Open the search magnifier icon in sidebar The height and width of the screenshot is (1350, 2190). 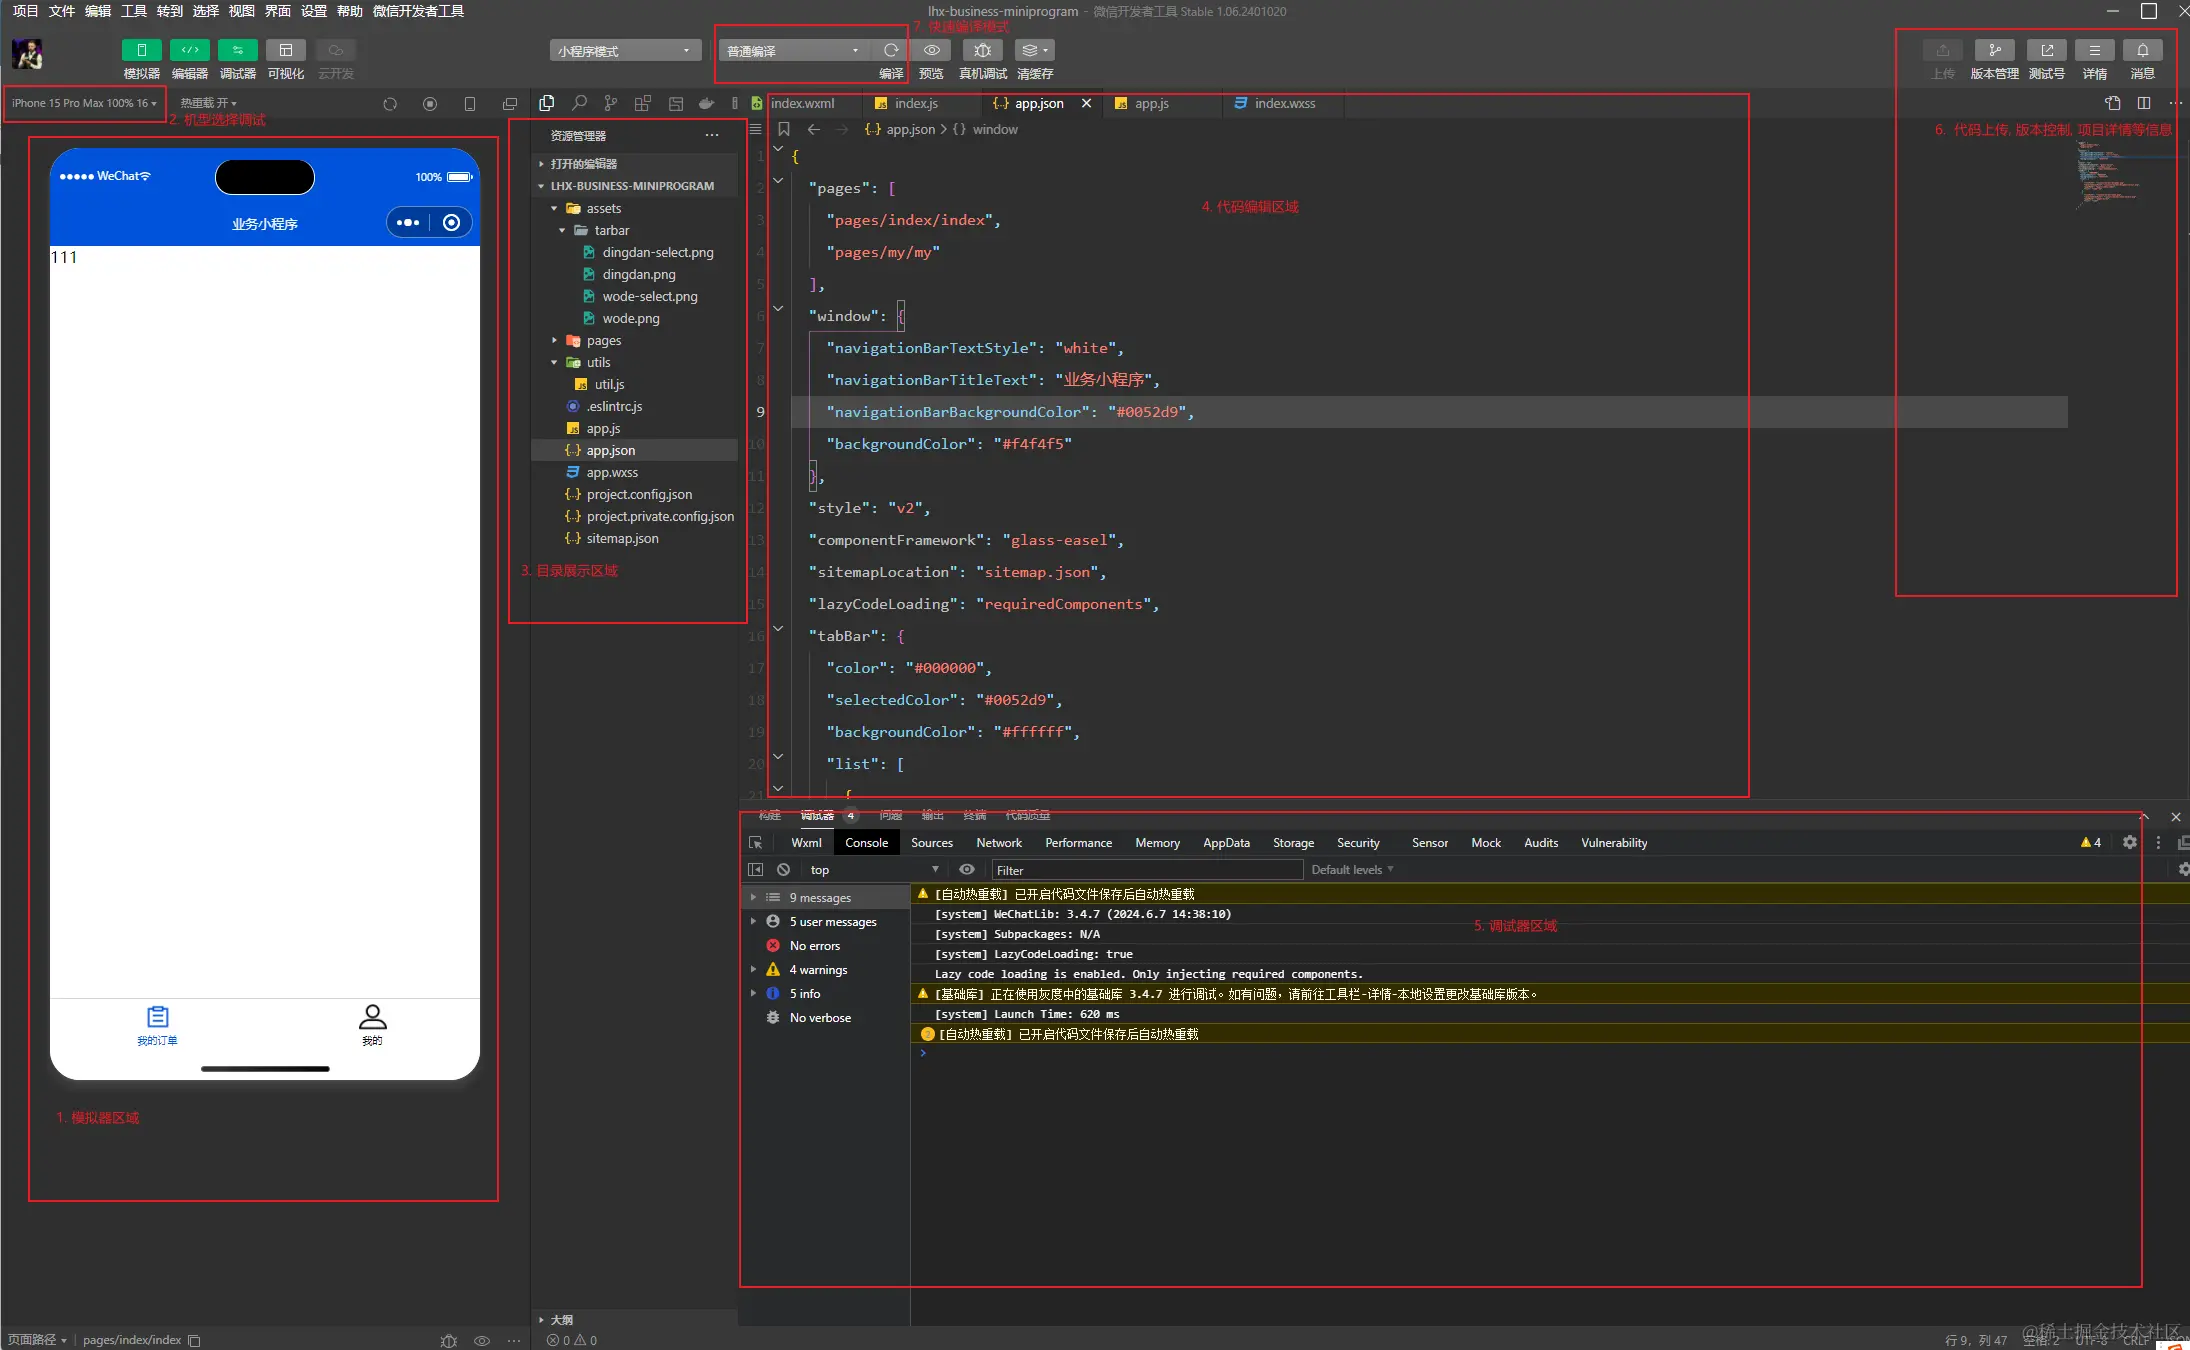tap(579, 103)
